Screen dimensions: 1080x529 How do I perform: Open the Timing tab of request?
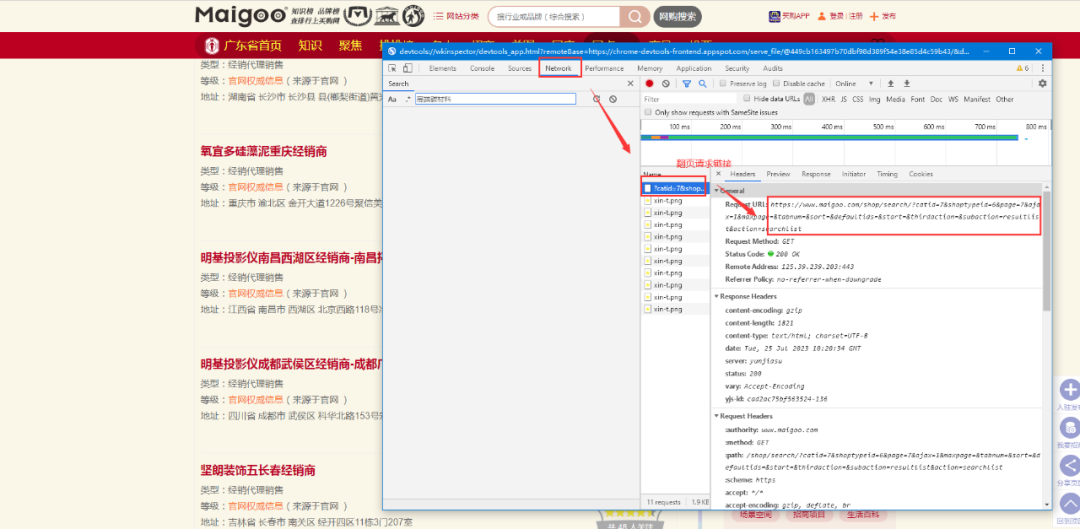[x=887, y=174]
